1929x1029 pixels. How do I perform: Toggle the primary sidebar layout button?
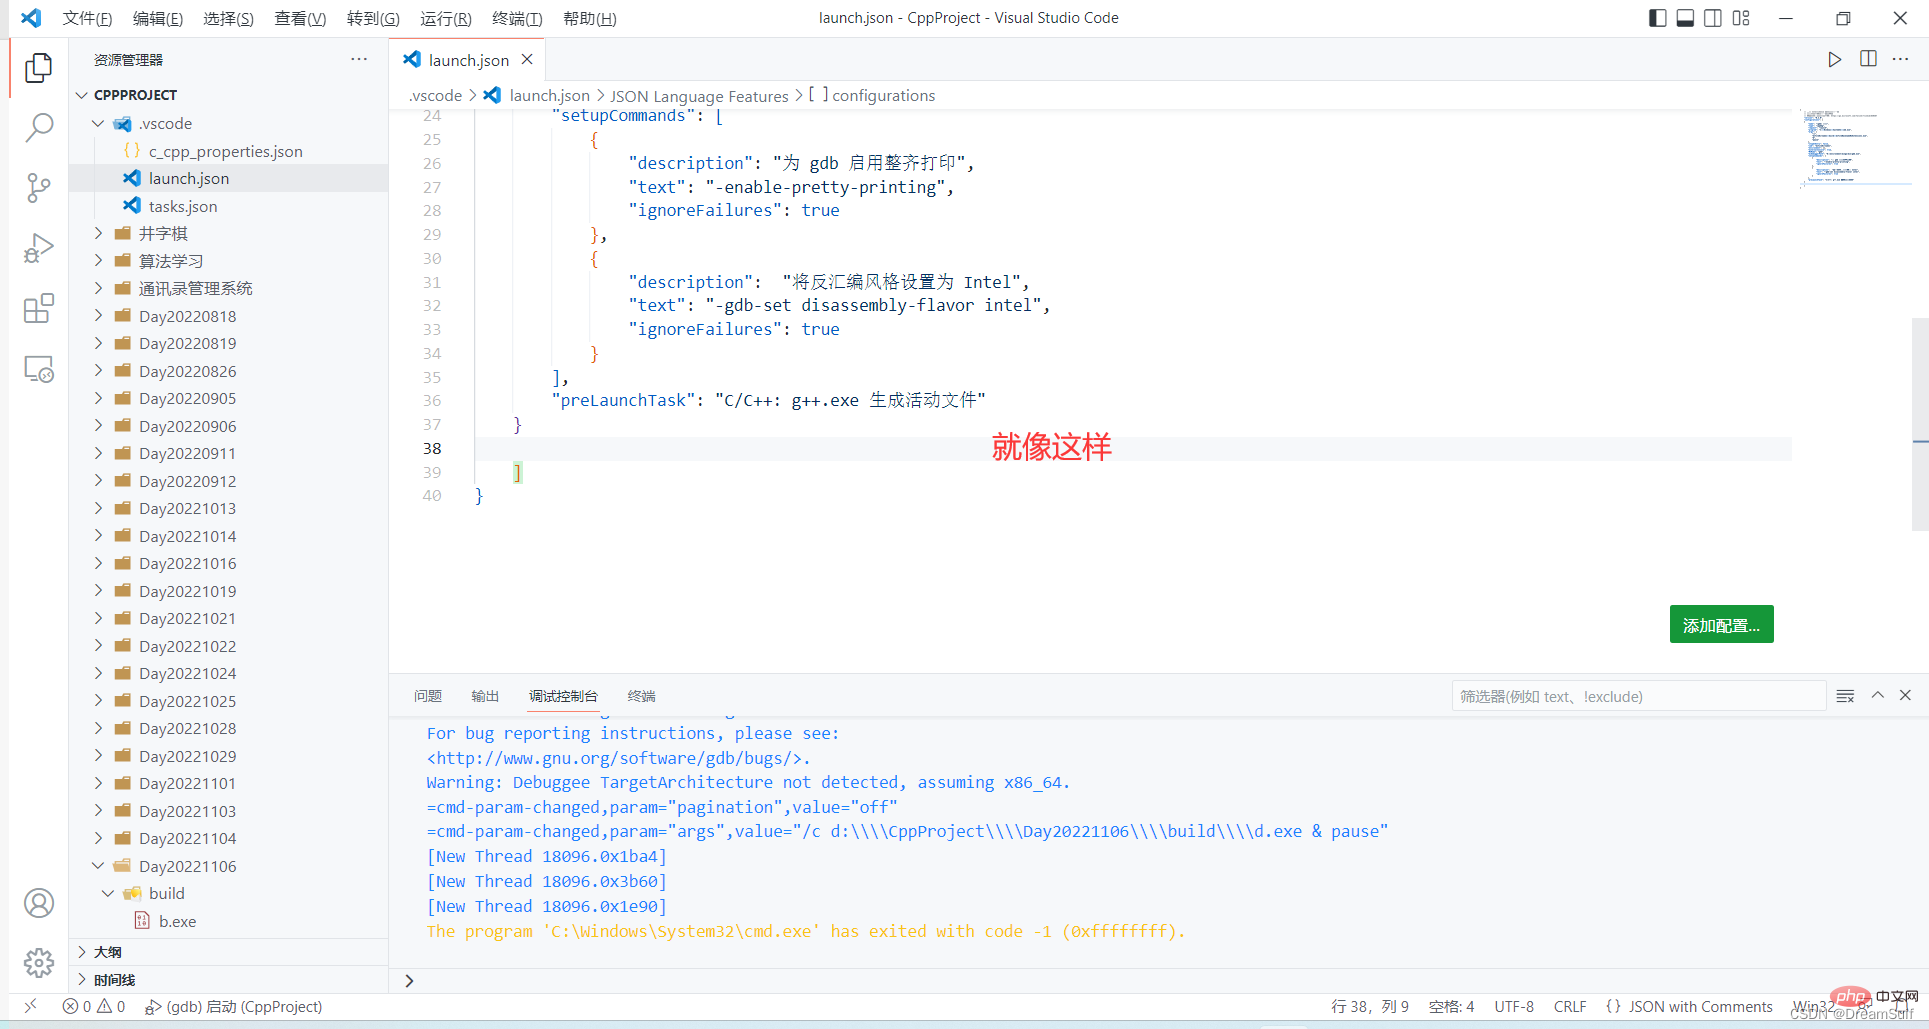[1657, 18]
